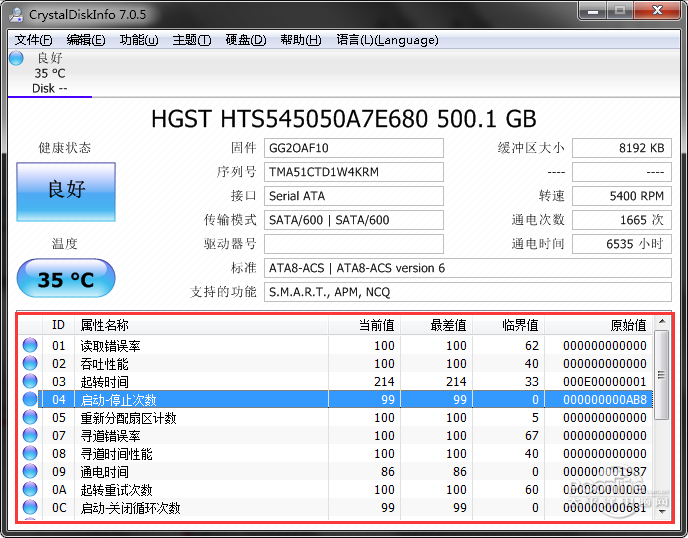The image size is (688, 538).
Task: Select the 重新分配扇区计数 row
Action: [x=336, y=417]
